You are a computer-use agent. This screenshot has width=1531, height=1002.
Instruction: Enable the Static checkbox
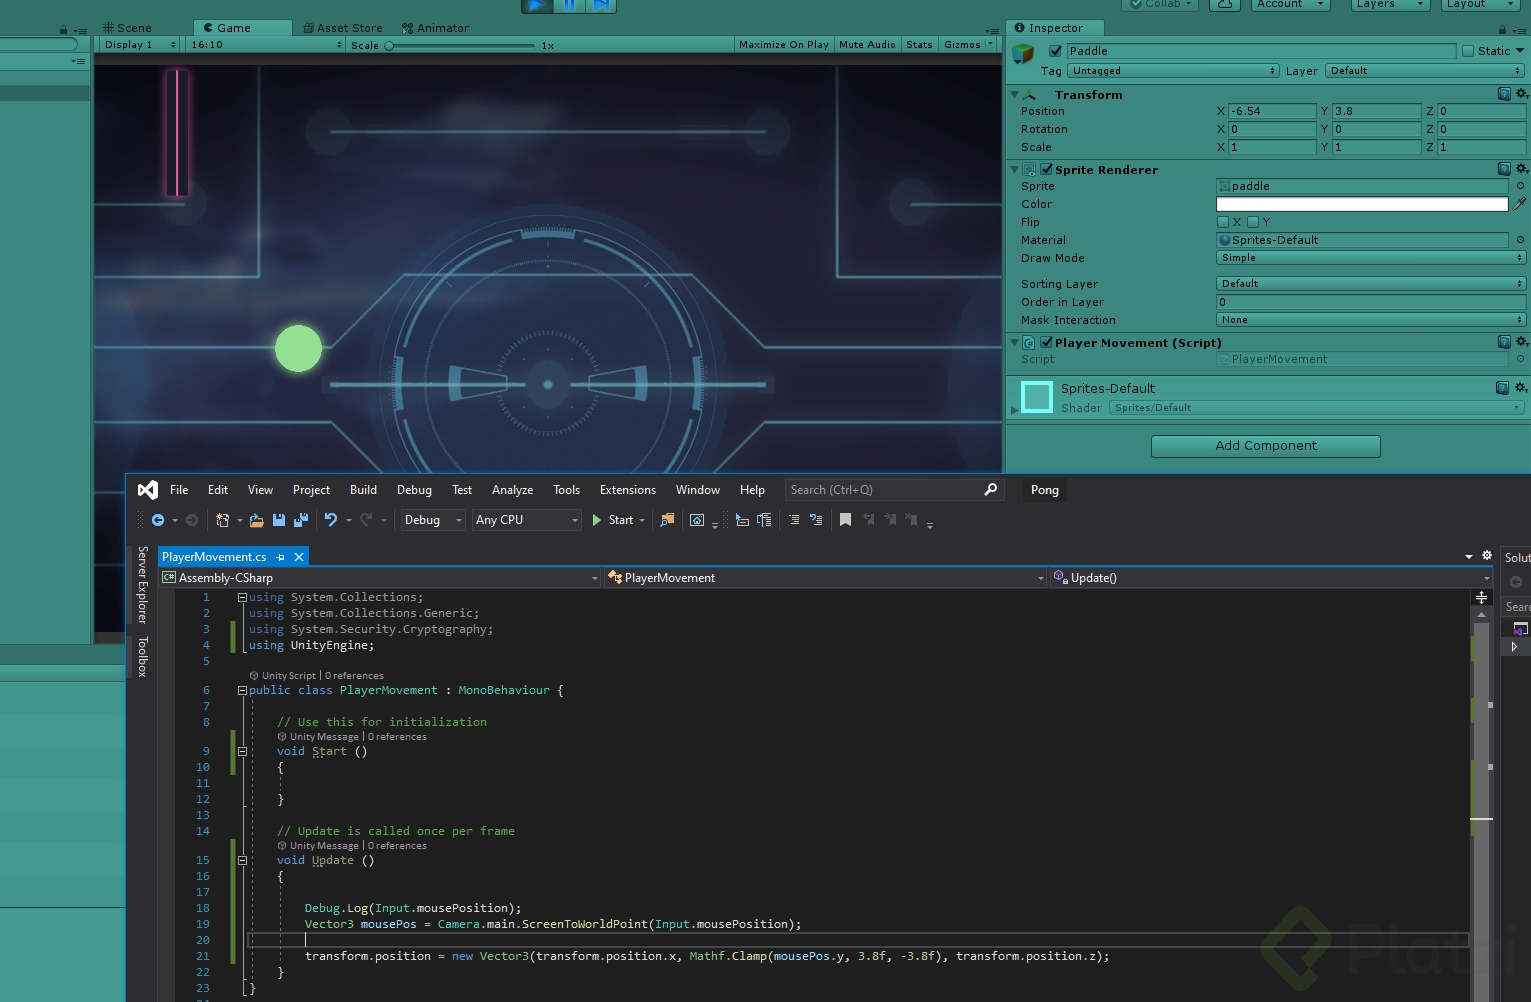[x=1468, y=51]
